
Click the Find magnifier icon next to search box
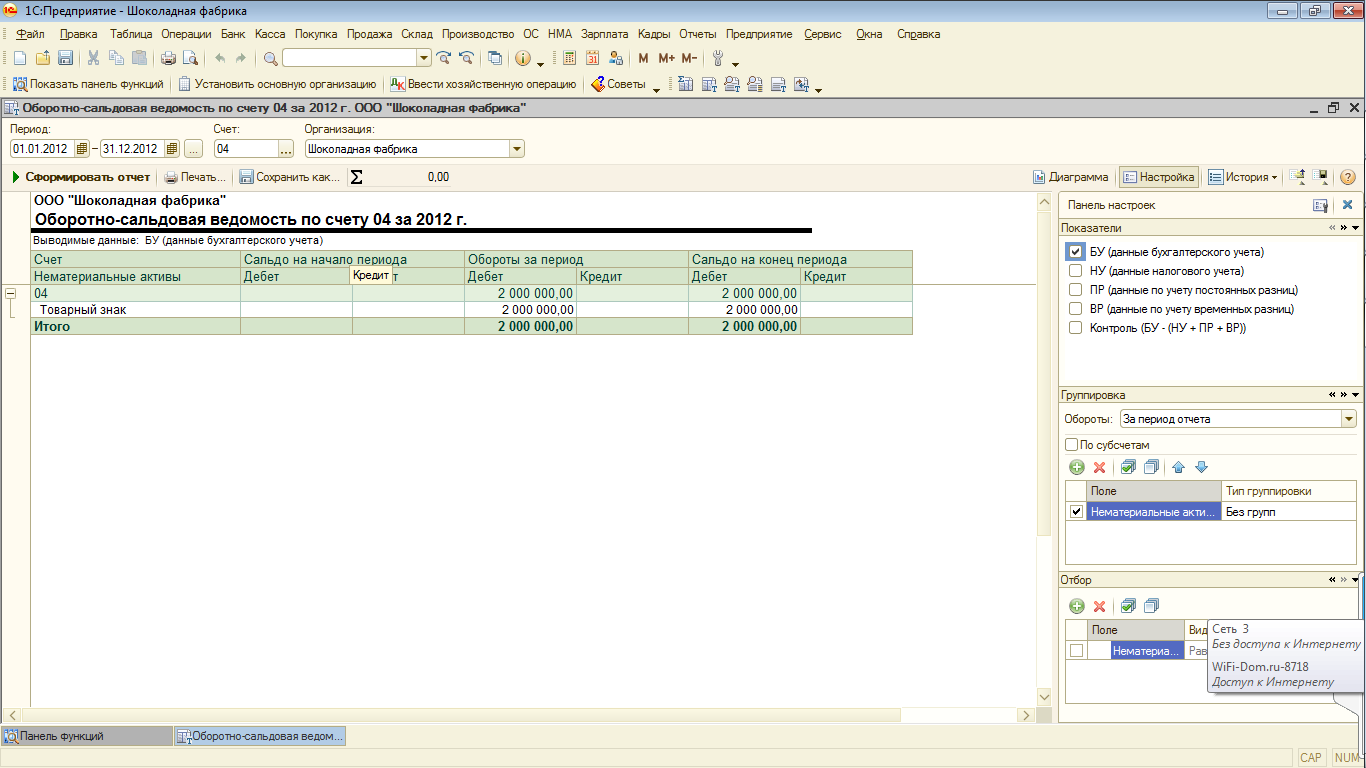(270, 58)
